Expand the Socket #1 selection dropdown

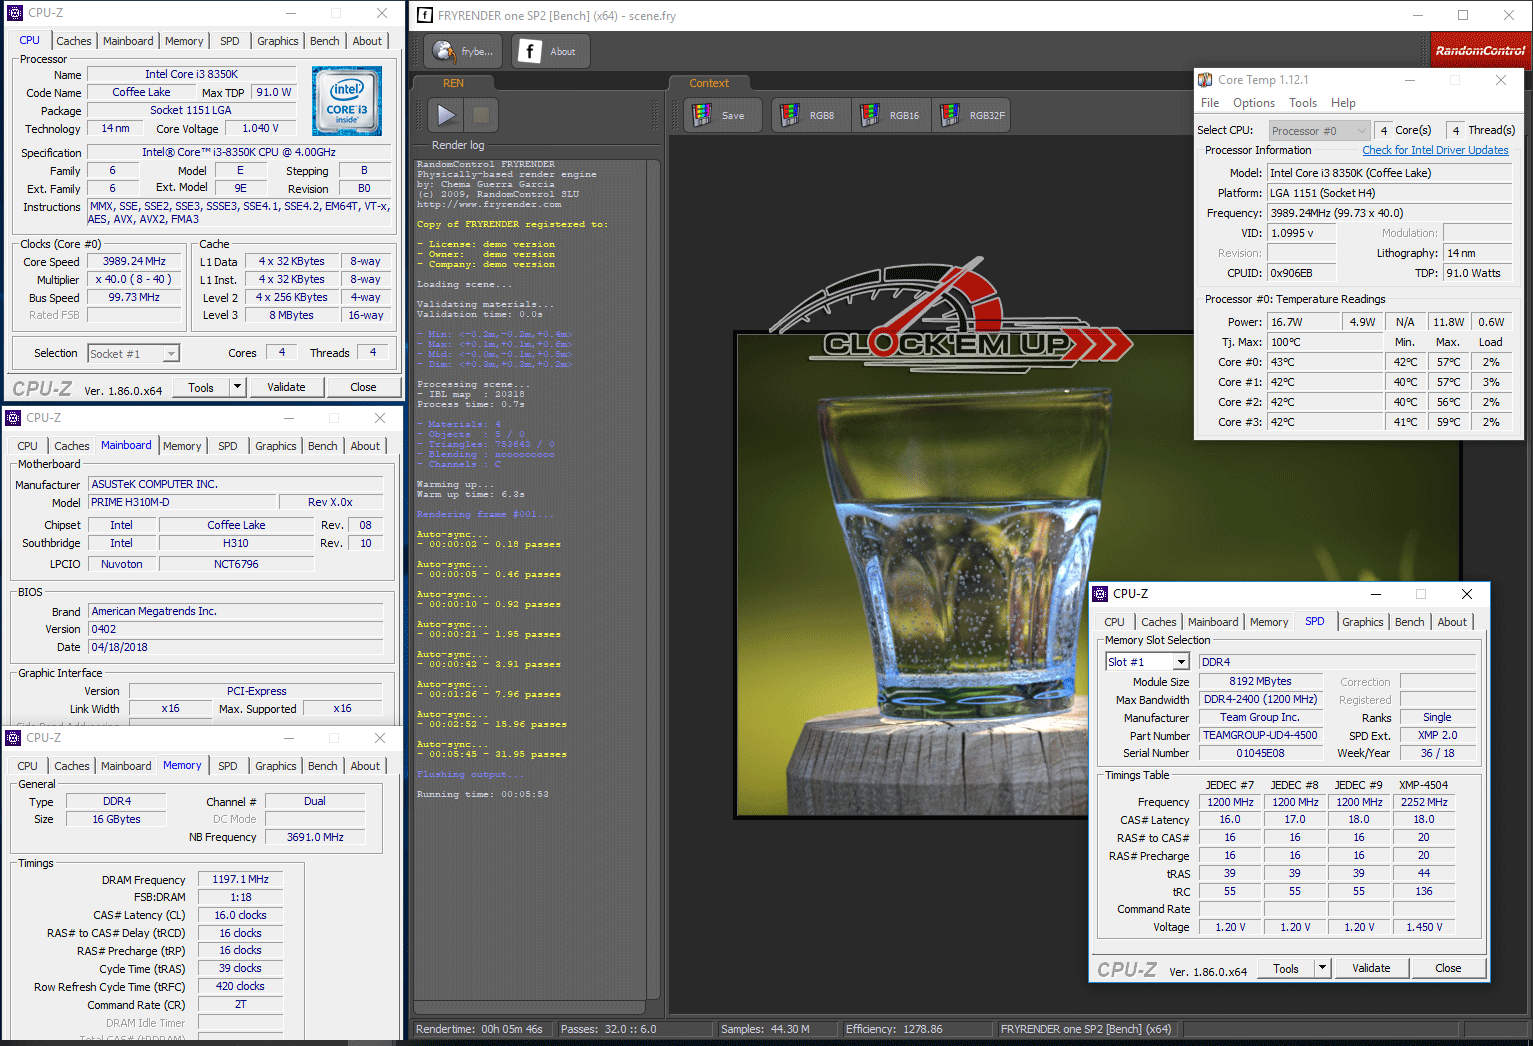pyautogui.click(x=171, y=354)
